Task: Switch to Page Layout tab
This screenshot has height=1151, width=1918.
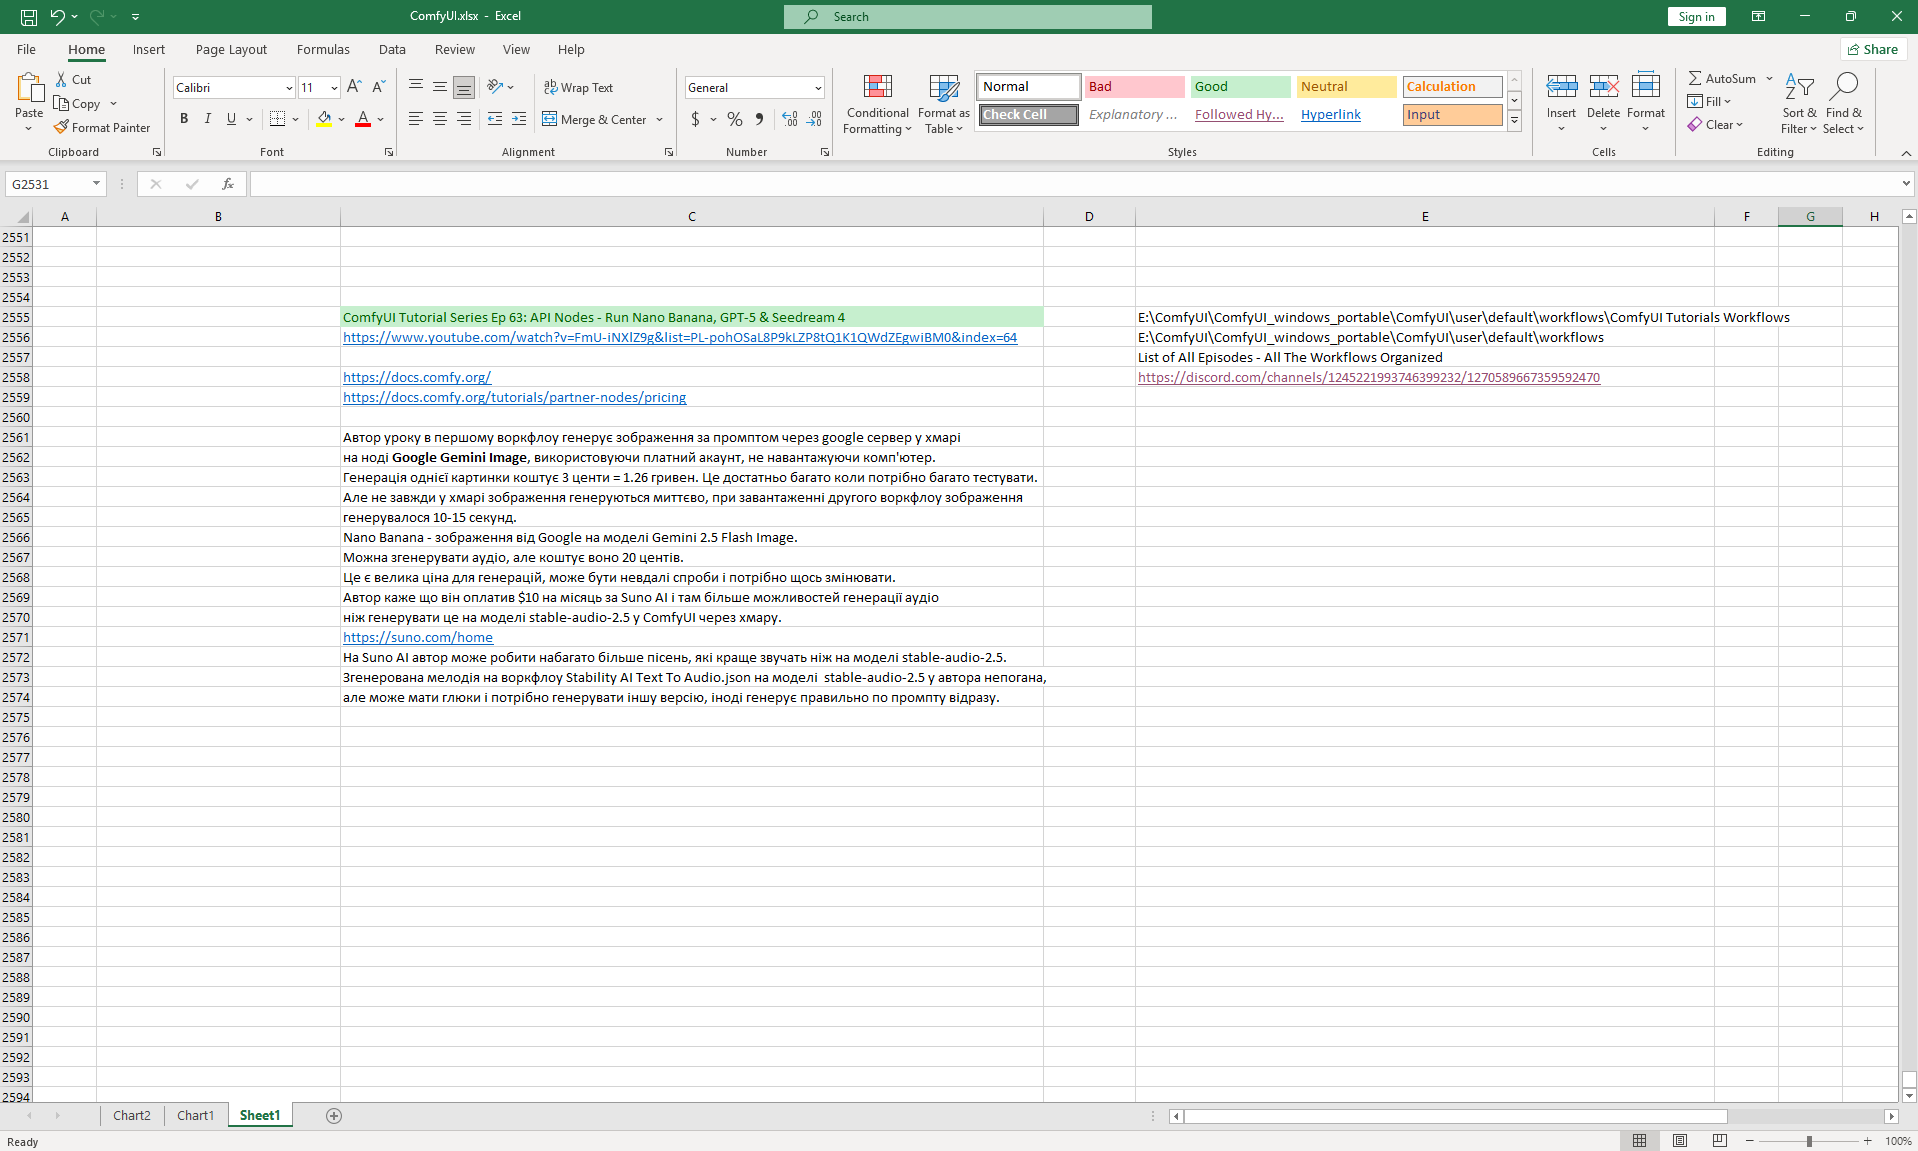Action: [x=231, y=50]
